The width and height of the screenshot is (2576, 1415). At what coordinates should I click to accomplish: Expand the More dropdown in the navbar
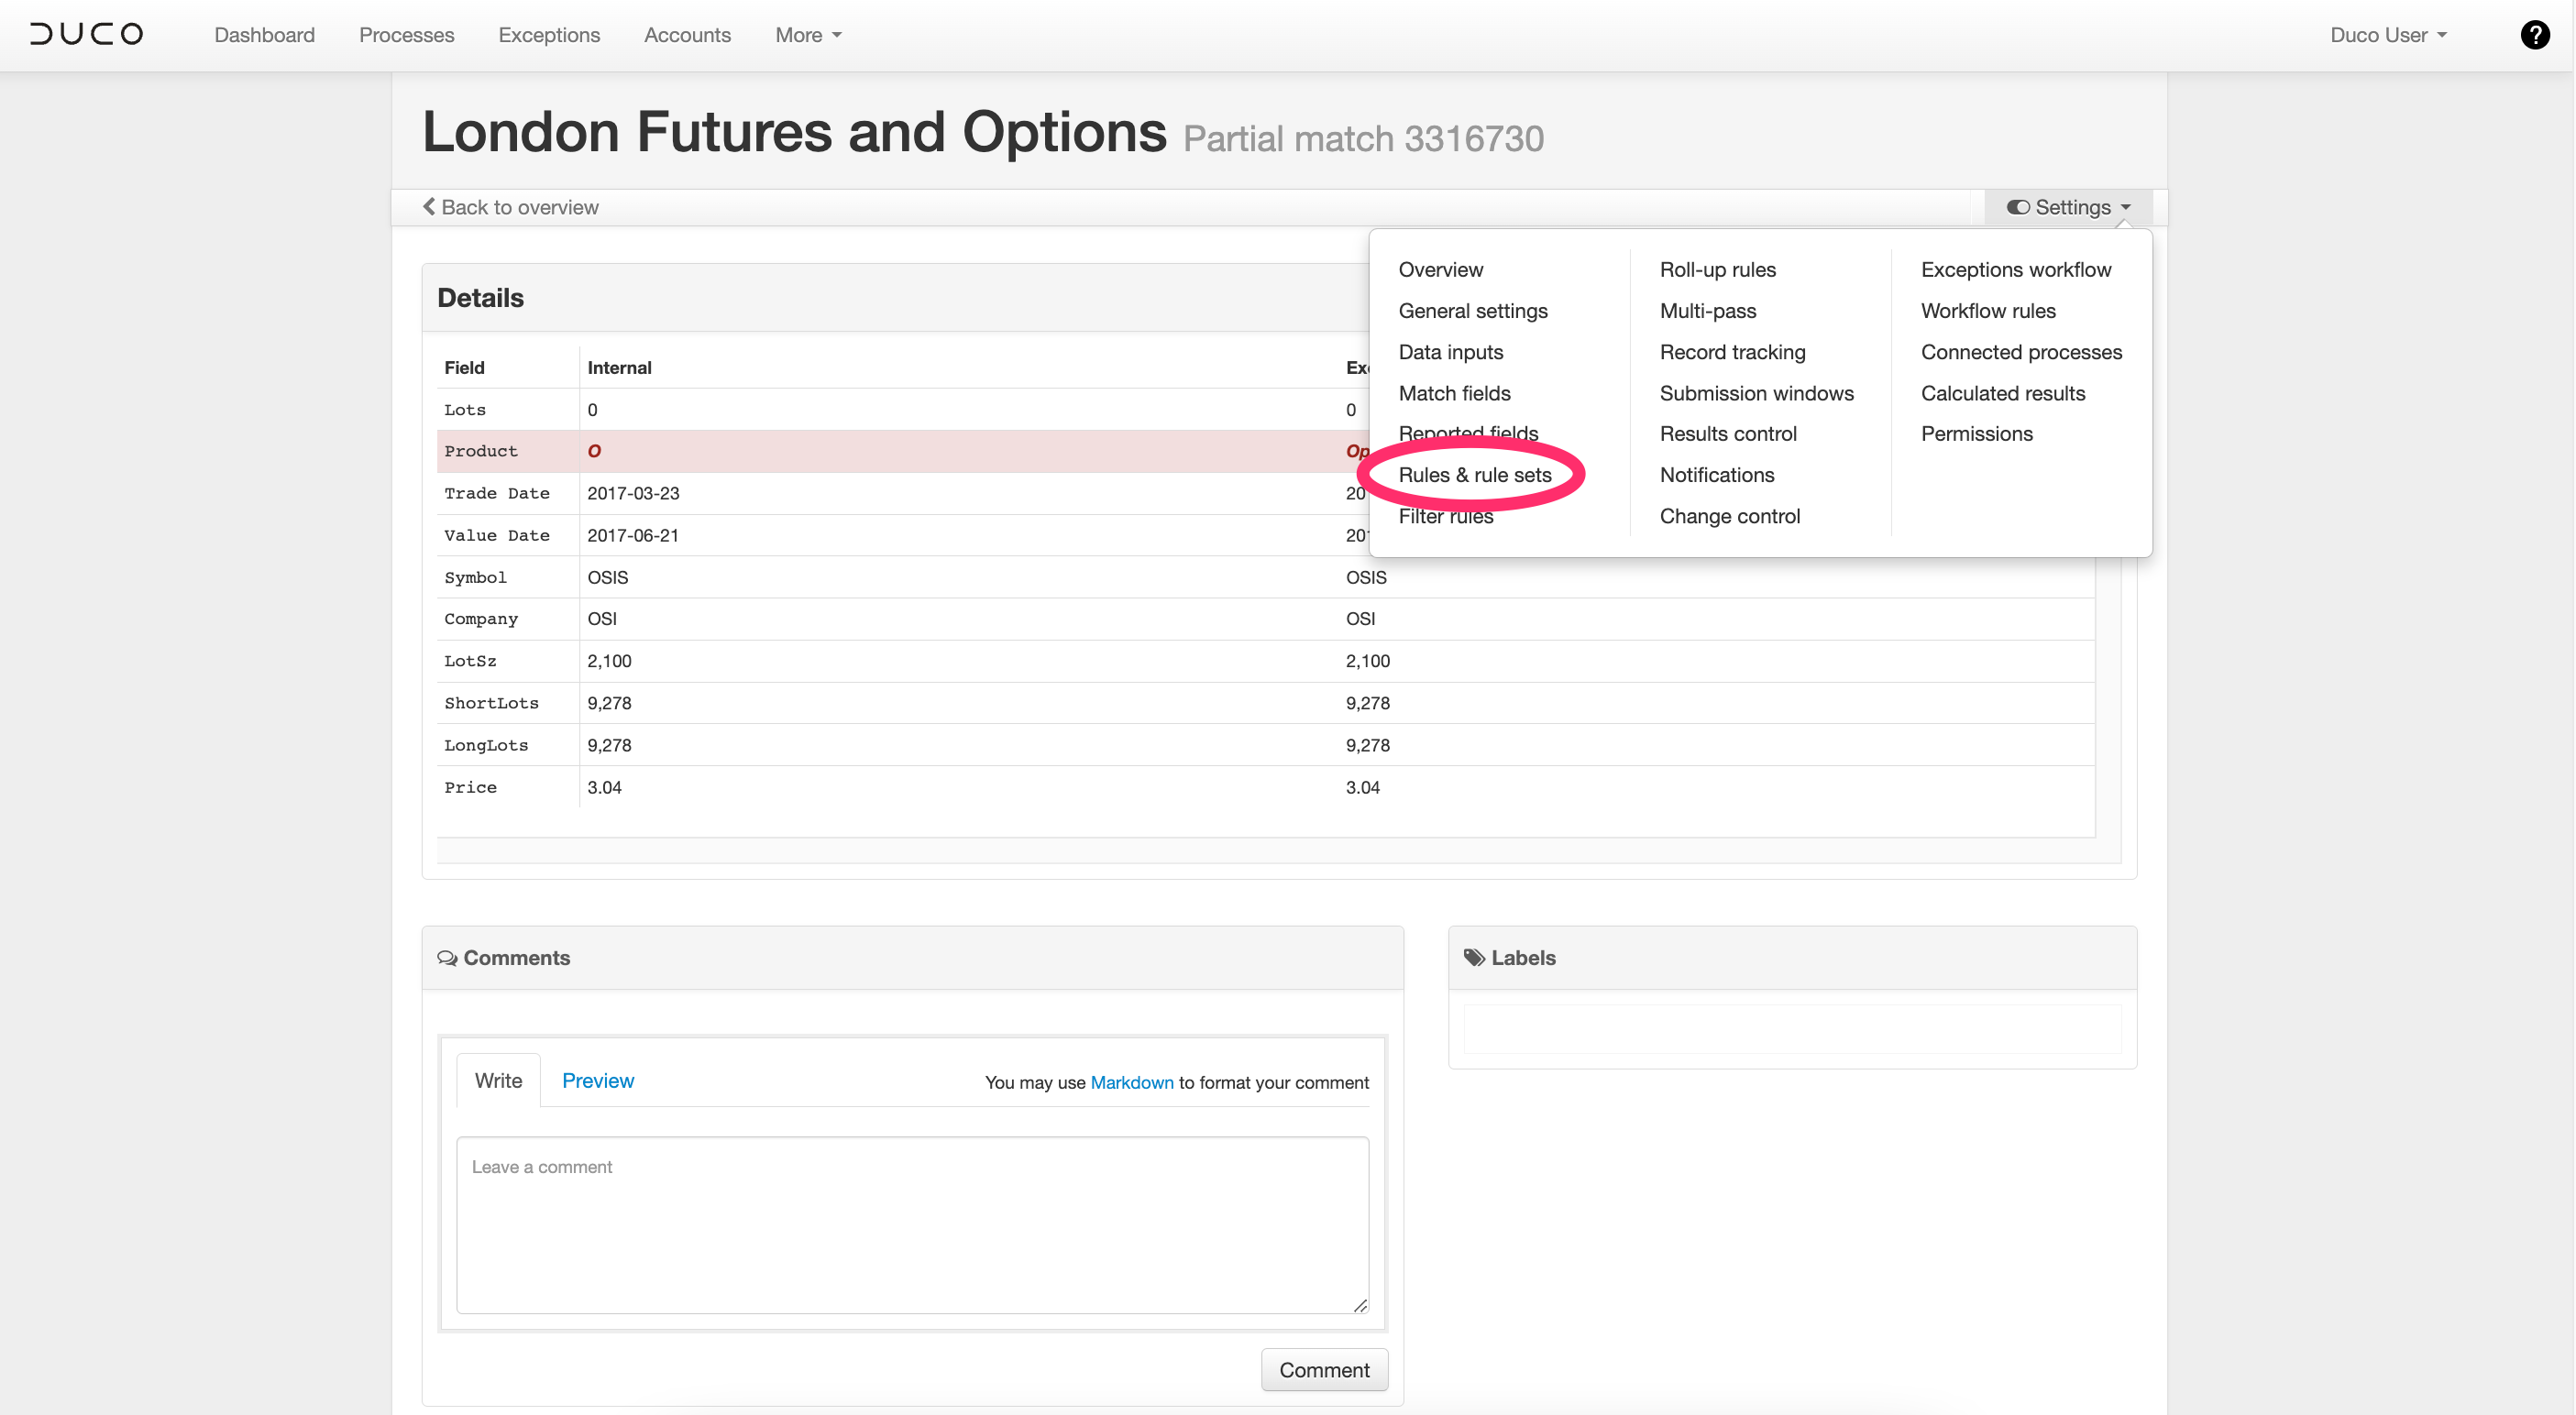(x=807, y=34)
